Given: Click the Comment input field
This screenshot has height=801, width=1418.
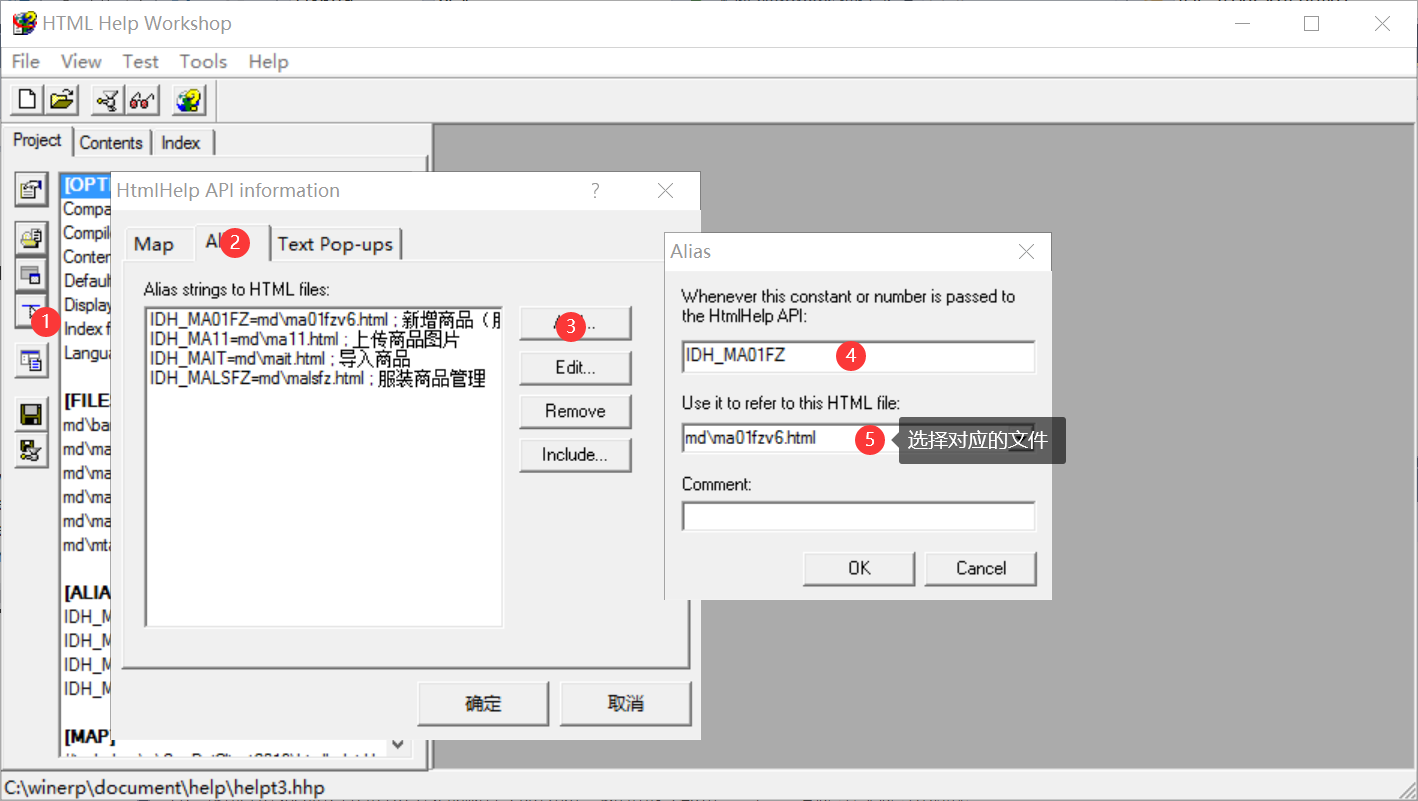Looking at the screenshot, I should tap(858, 516).
